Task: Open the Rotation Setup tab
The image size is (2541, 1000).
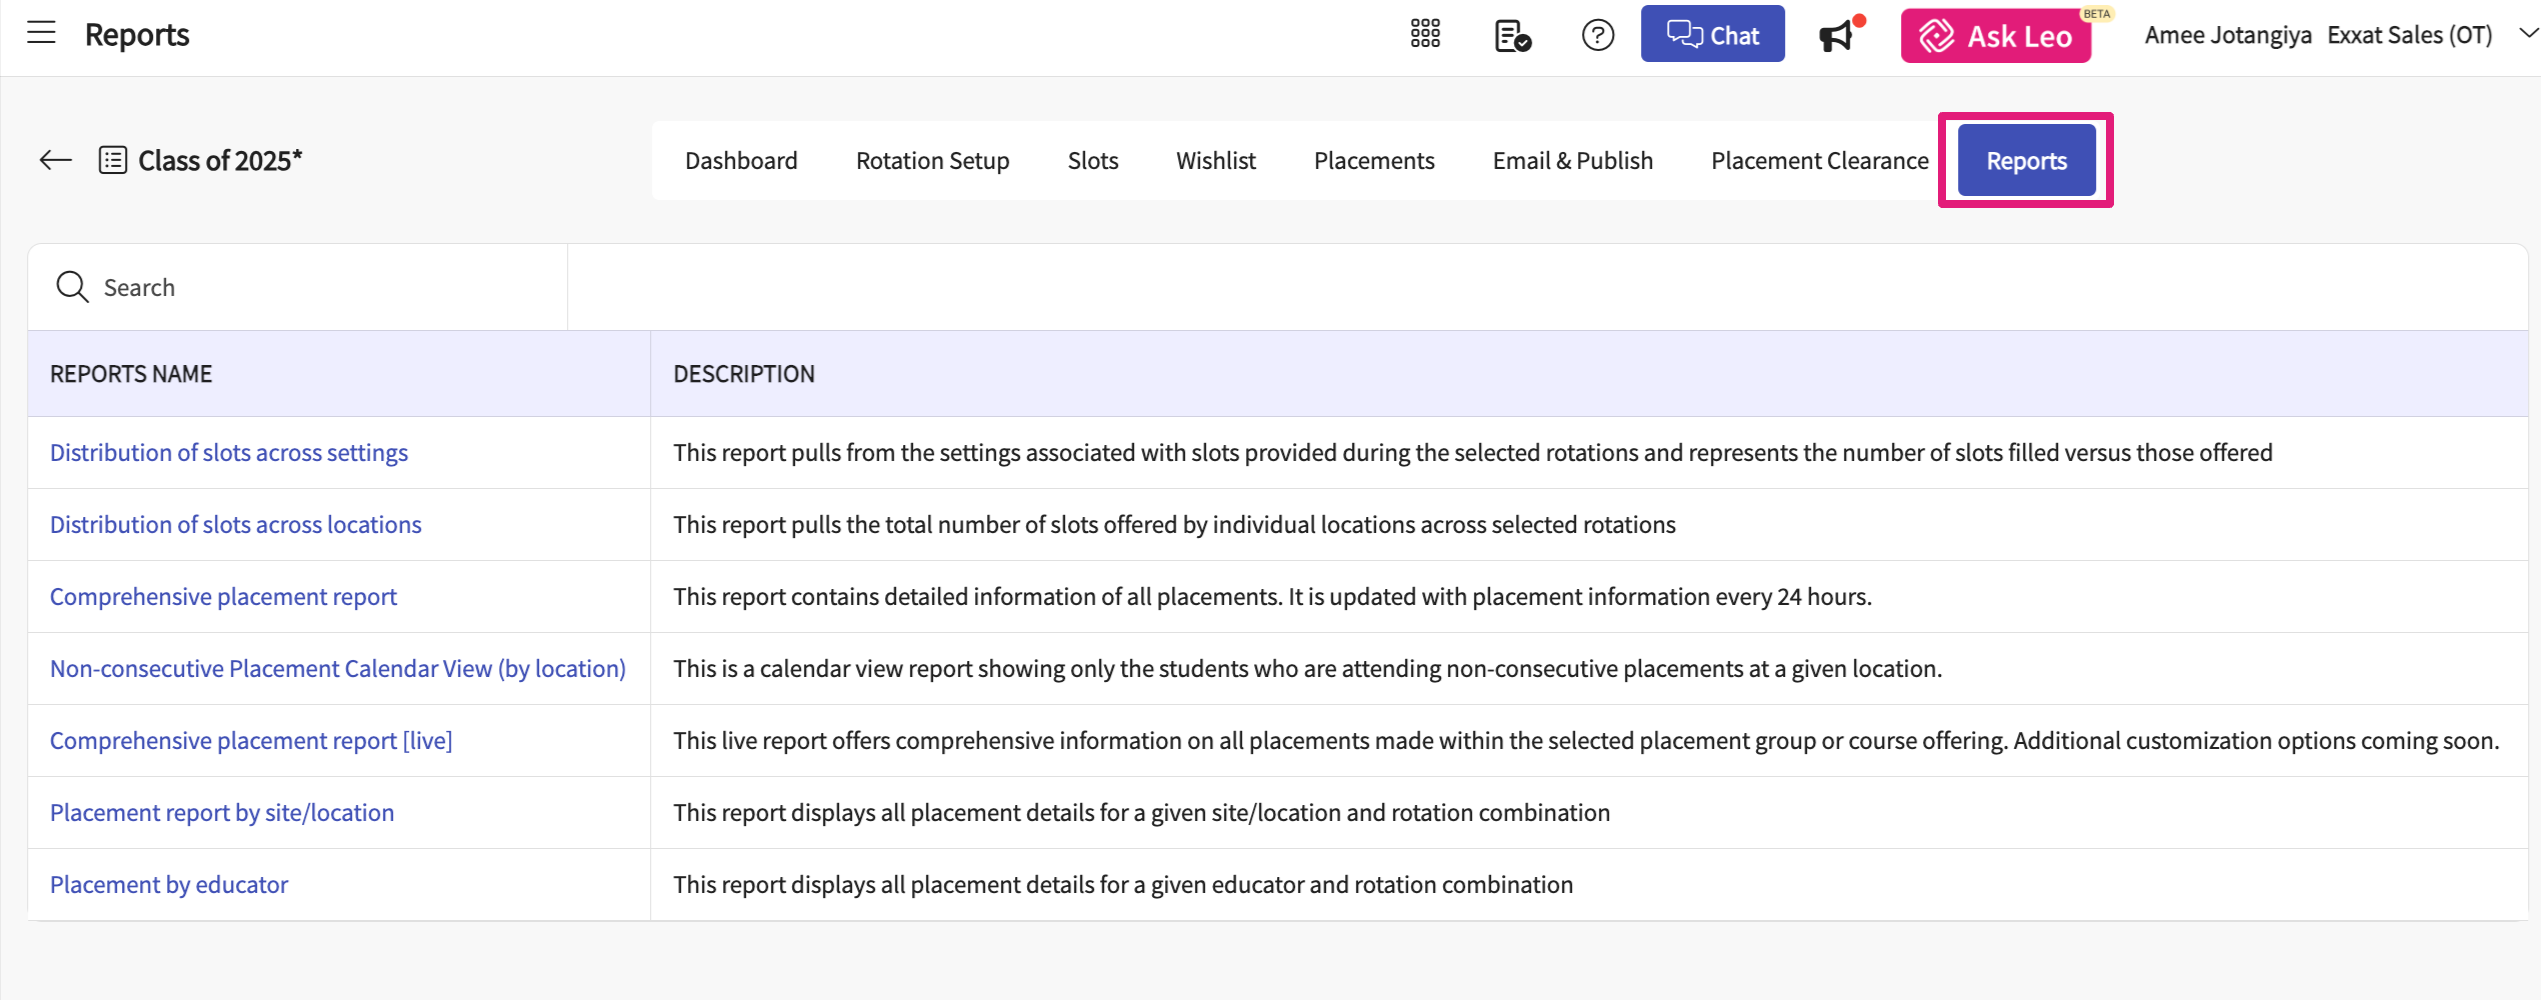Action: click(x=932, y=161)
